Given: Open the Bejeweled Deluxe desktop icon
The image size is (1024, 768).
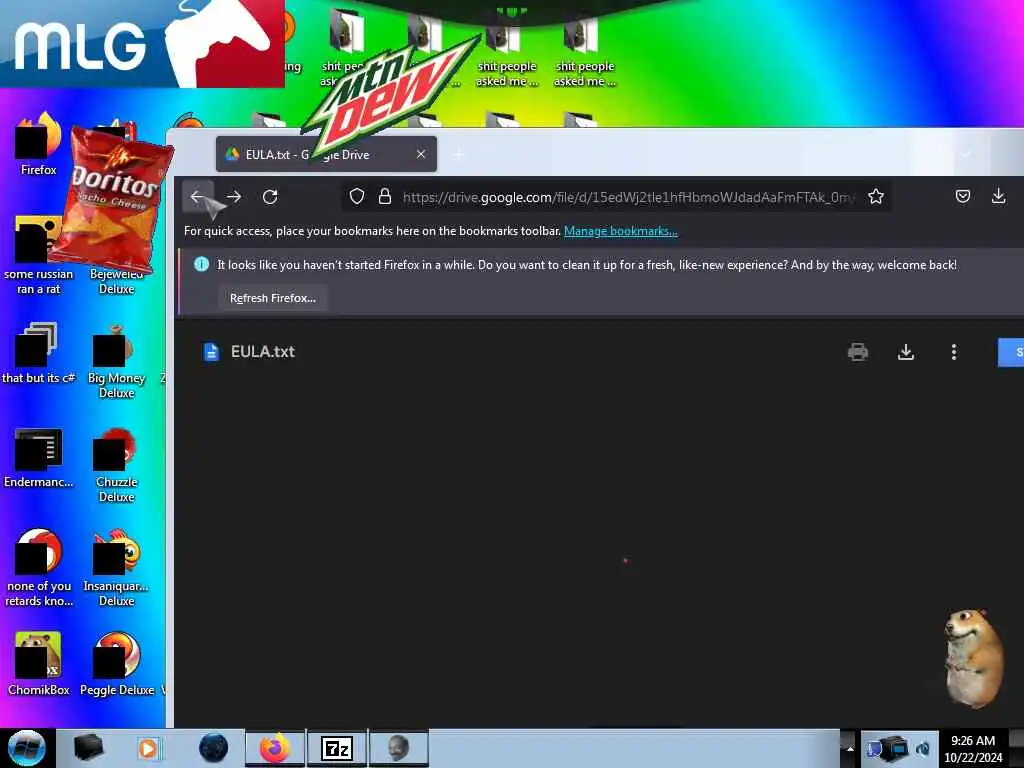Looking at the screenshot, I should tap(116, 281).
